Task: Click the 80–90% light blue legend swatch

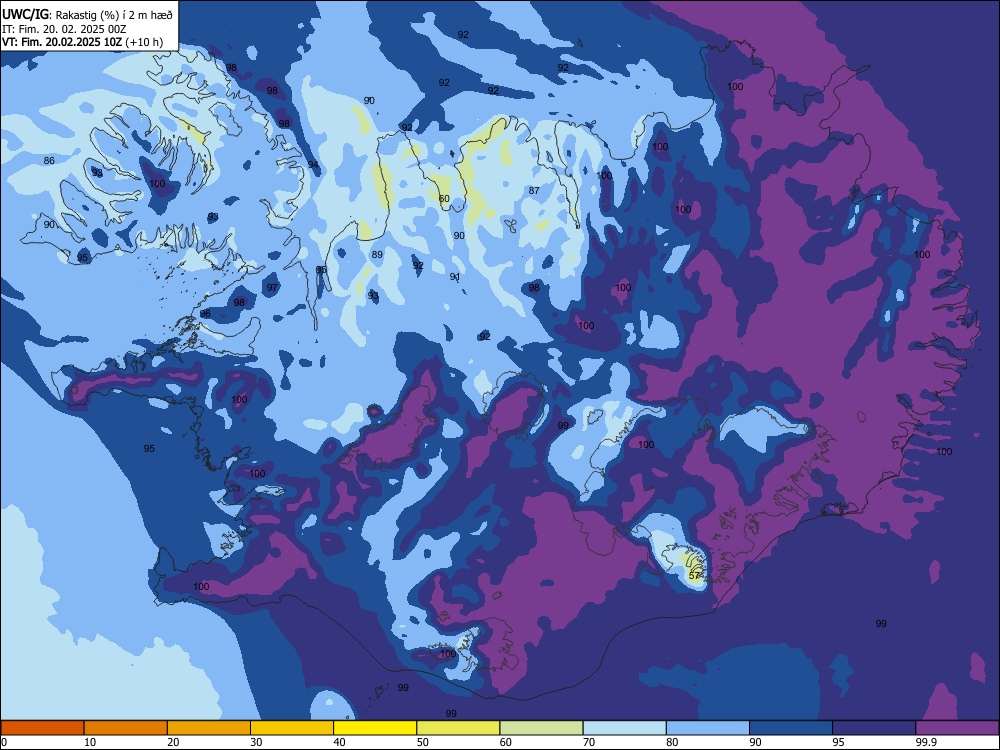Action: [x=708, y=728]
